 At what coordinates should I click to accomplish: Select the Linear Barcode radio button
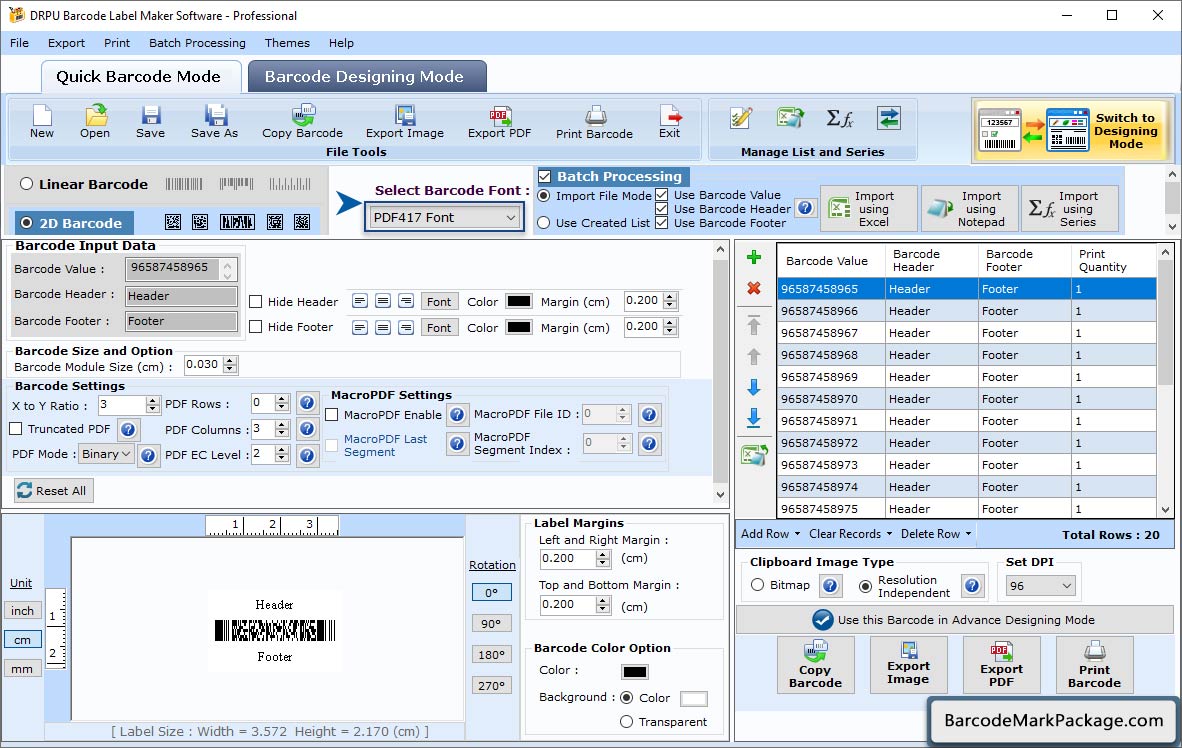point(26,184)
